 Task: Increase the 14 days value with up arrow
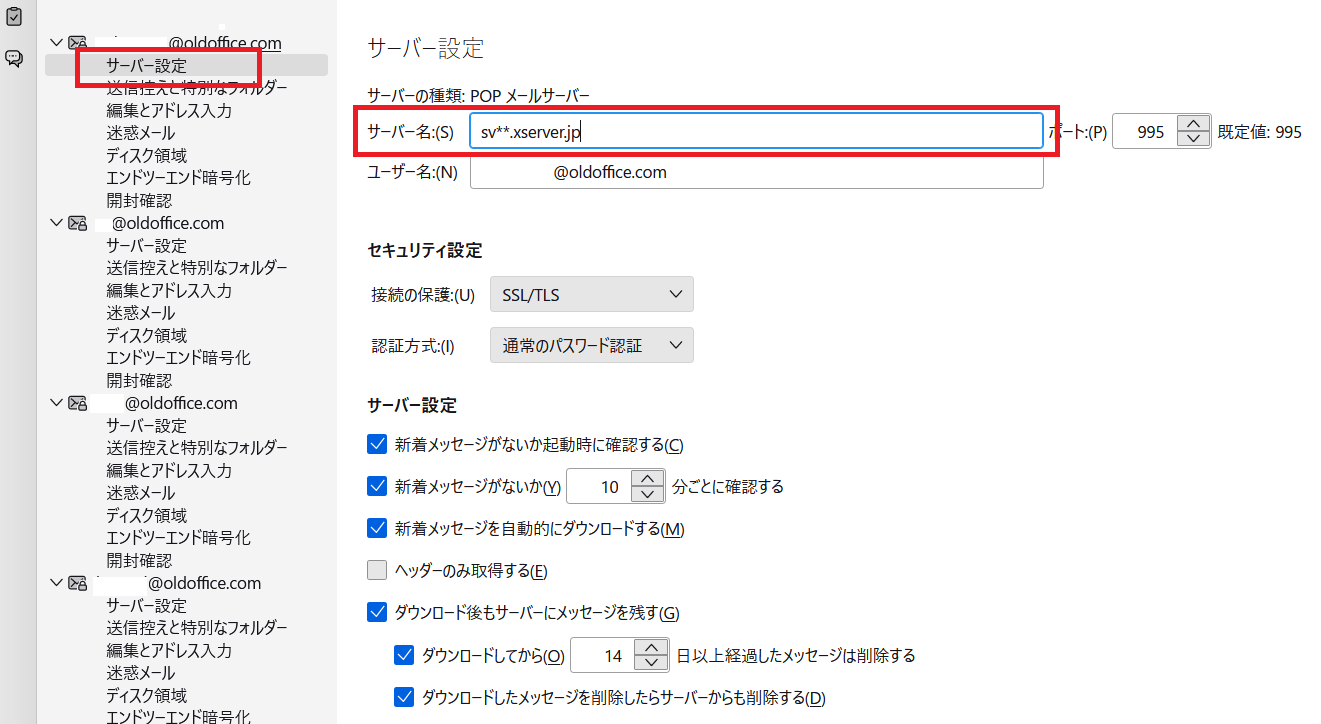coord(652,648)
